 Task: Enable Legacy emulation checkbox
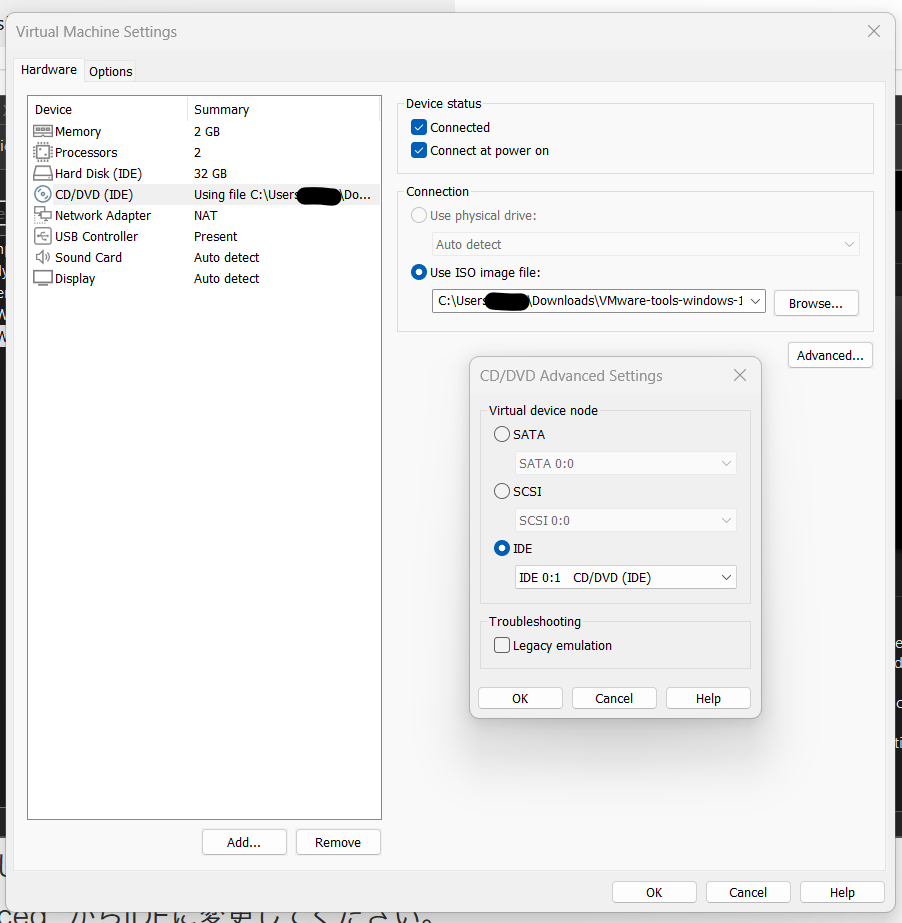[x=502, y=646]
